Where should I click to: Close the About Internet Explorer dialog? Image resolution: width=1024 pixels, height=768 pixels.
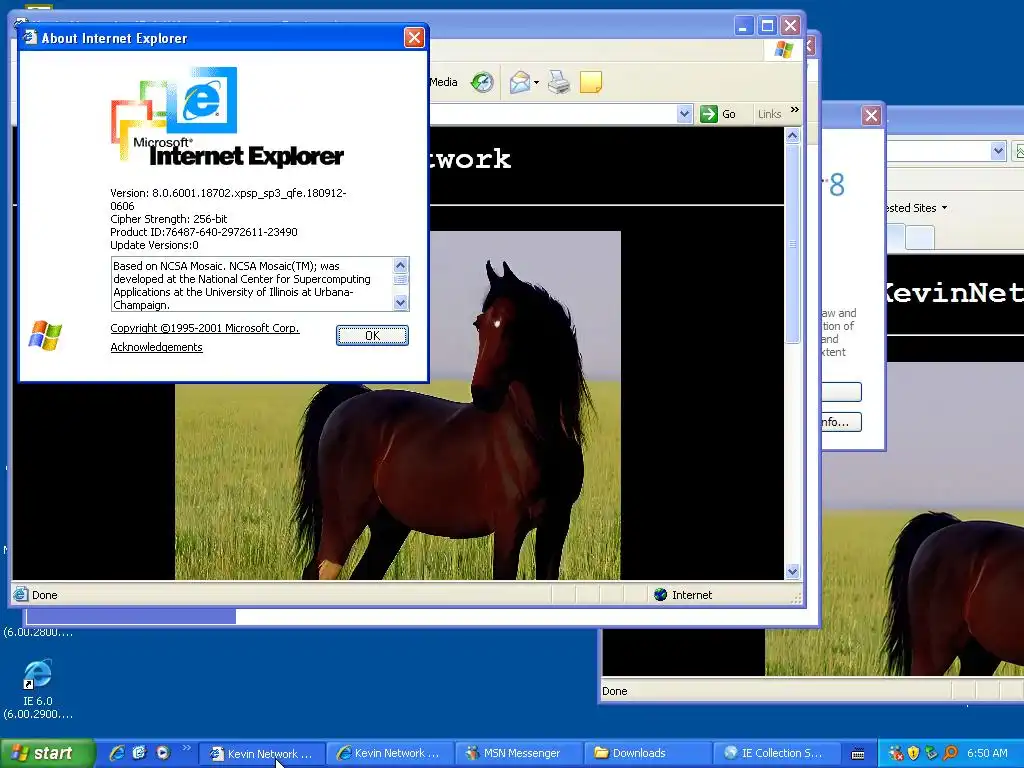(414, 38)
